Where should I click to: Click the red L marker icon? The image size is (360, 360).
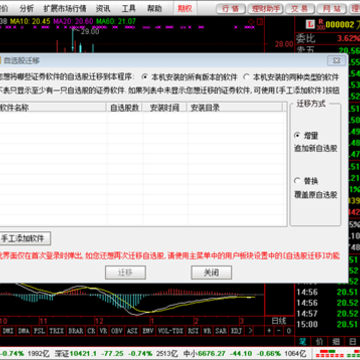(311, 24)
